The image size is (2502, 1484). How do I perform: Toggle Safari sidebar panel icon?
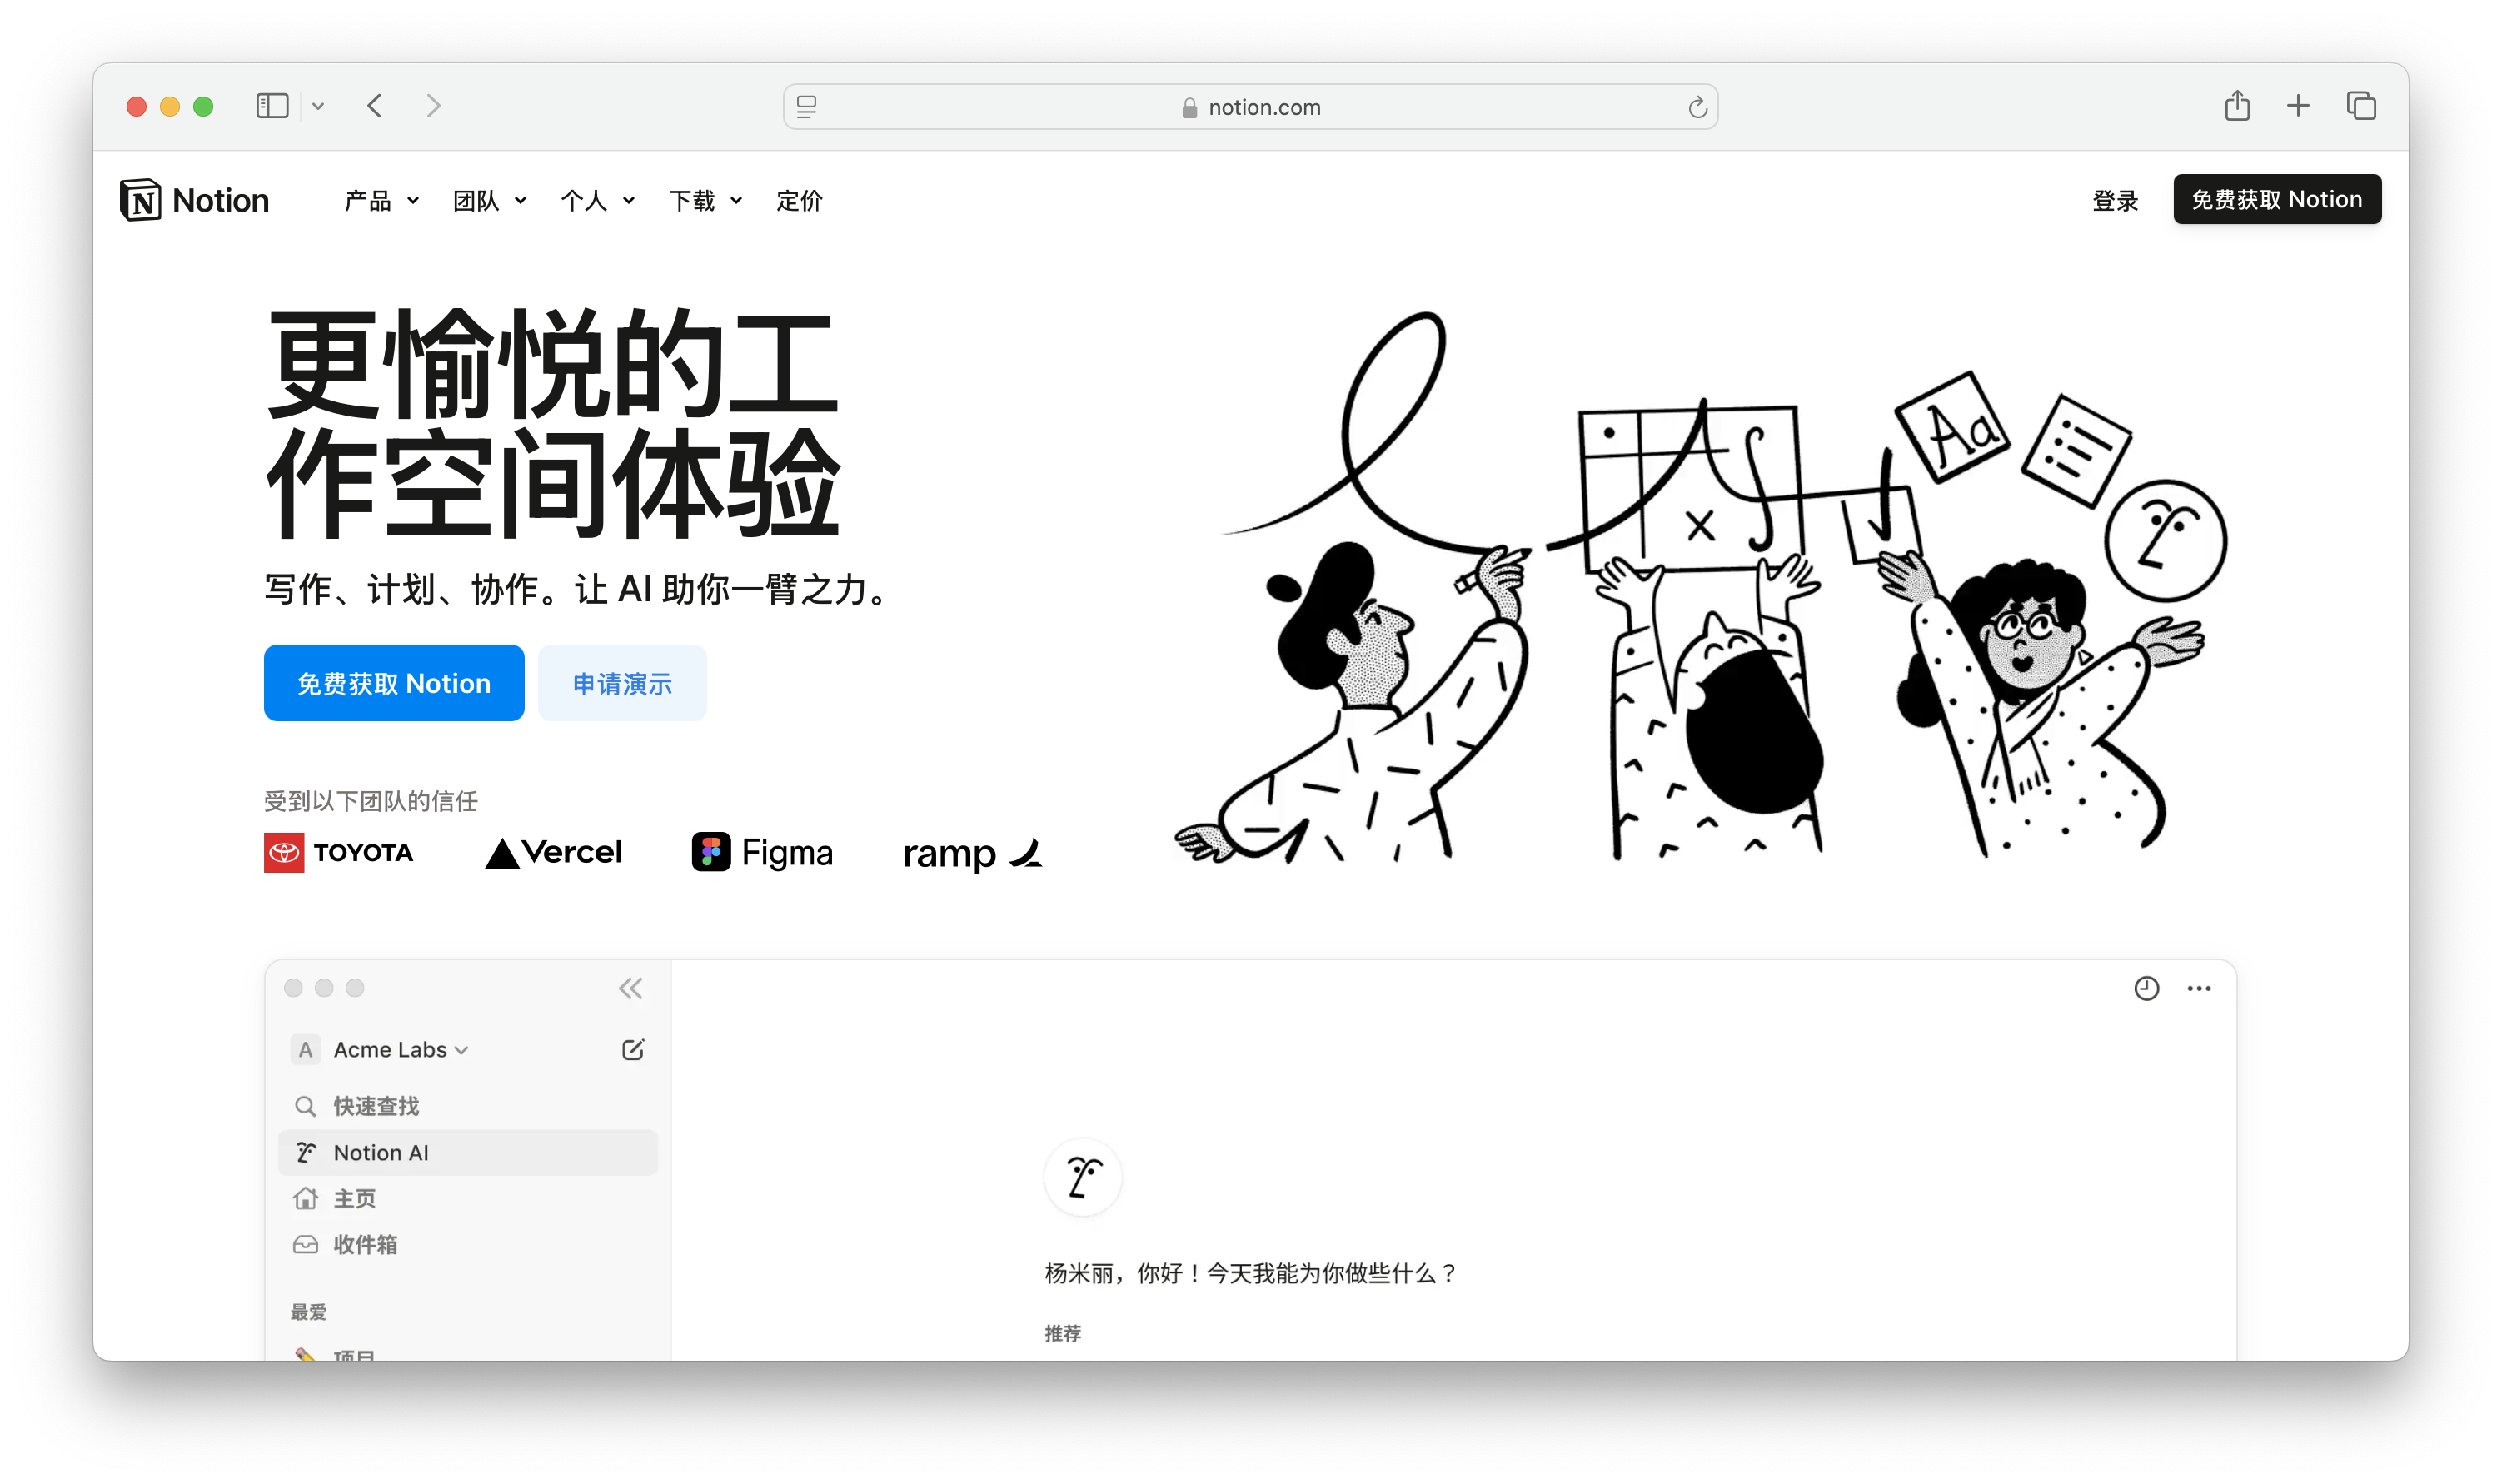point(272,106)
